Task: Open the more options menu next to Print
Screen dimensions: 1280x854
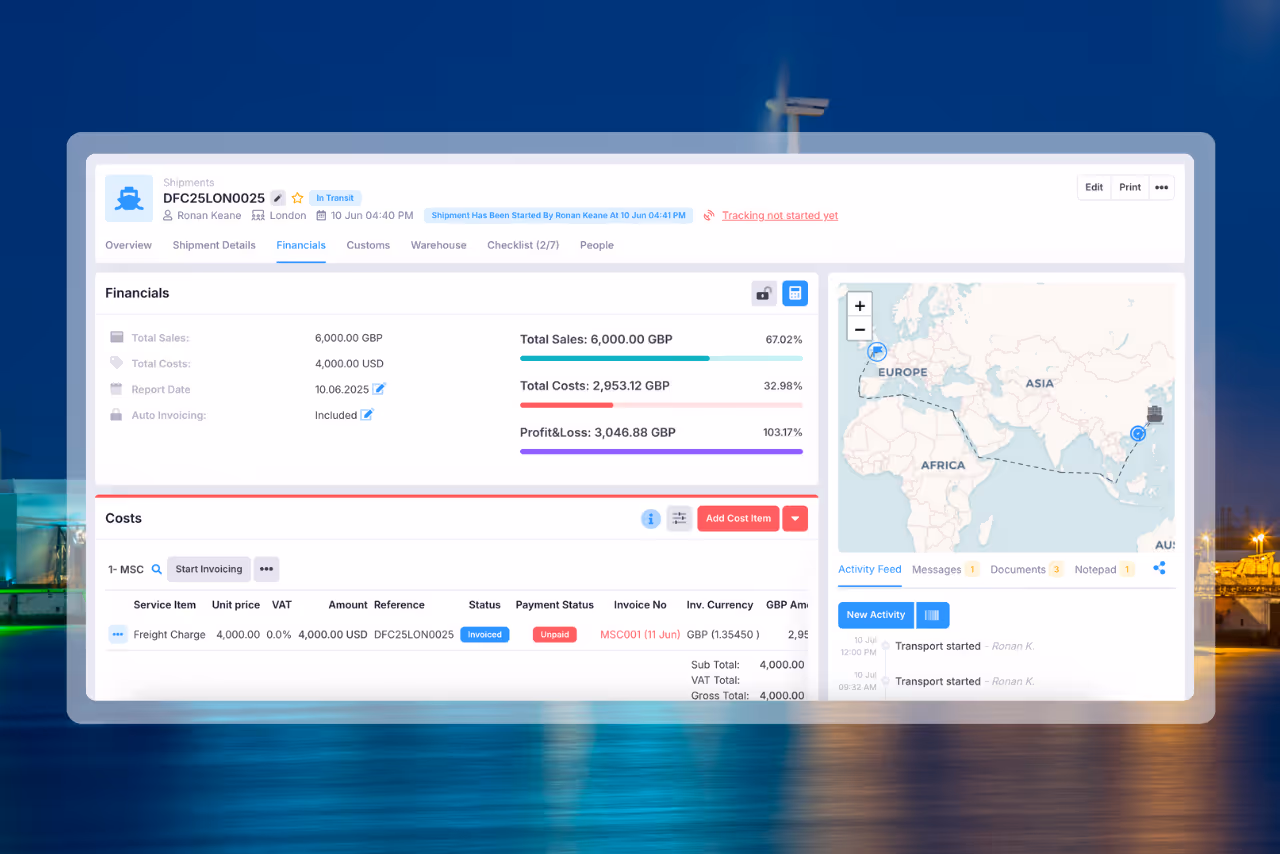Action: 1161,187
